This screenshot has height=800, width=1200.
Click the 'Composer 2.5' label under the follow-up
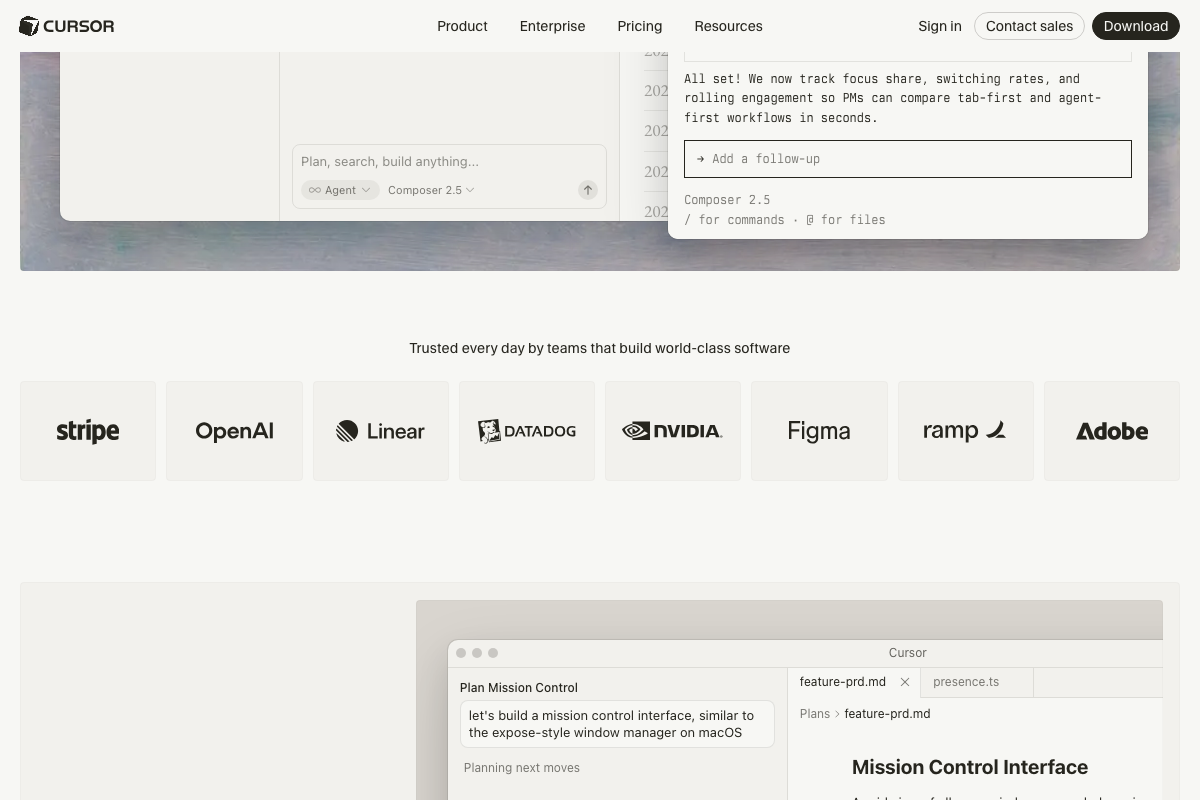727,200
